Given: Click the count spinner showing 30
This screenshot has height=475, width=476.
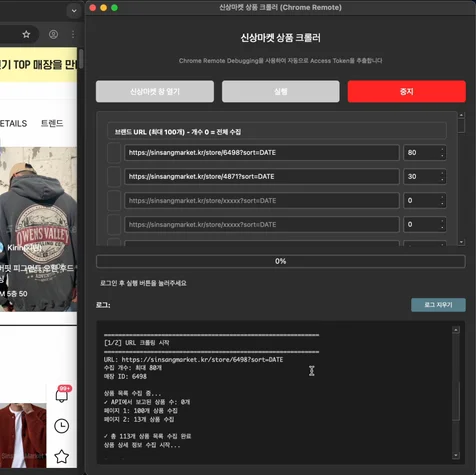Looking at the screenshot, I should click(x=425, y=177).
